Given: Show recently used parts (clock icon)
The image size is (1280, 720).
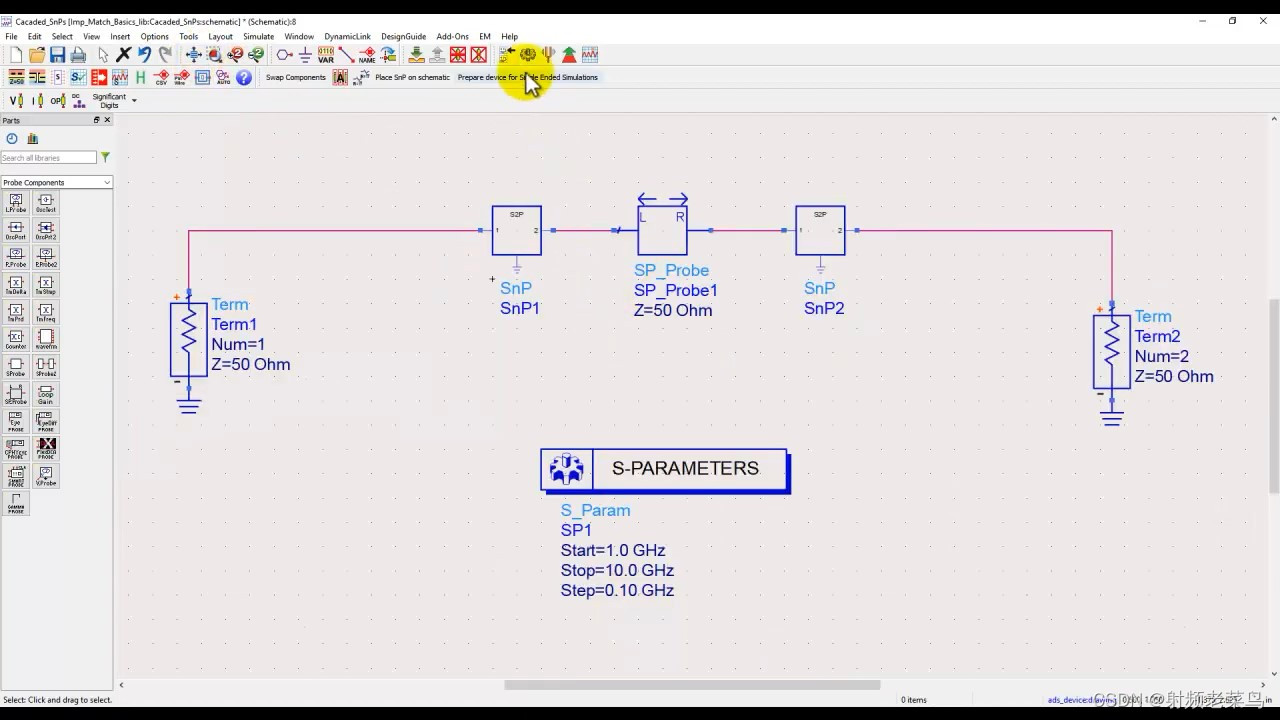Looking at the screenshot, I should click(x=12, y=139).
